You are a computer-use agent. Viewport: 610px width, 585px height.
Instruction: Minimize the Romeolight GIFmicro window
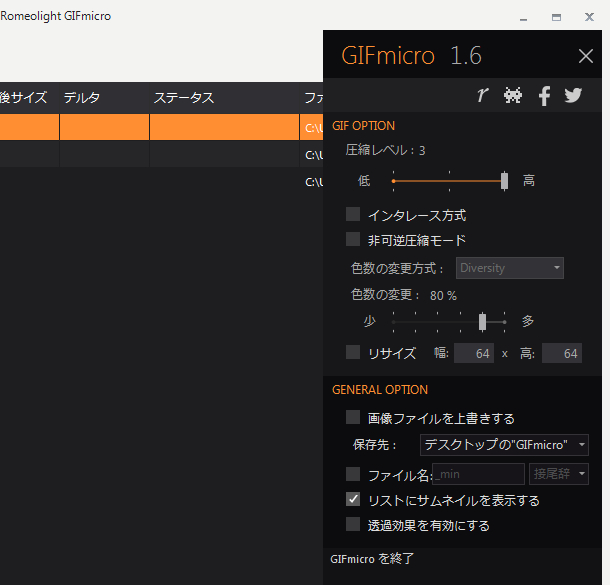coord(524,18)
